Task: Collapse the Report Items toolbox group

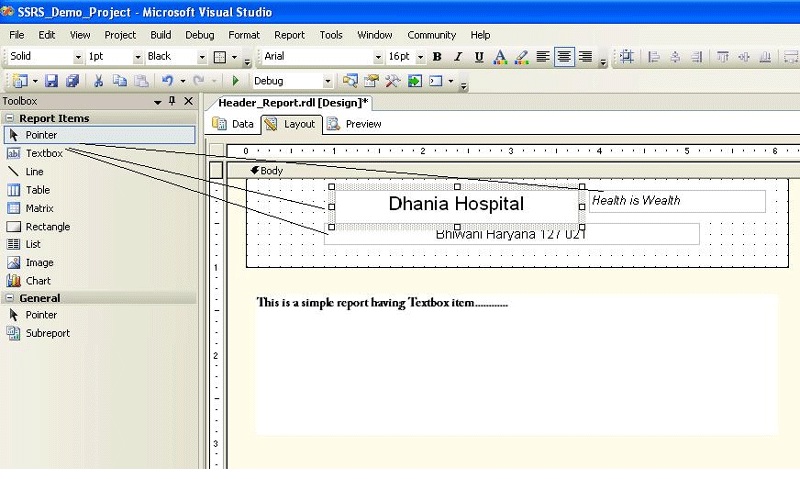Action: pyautogui.click(x=9, y=118)
